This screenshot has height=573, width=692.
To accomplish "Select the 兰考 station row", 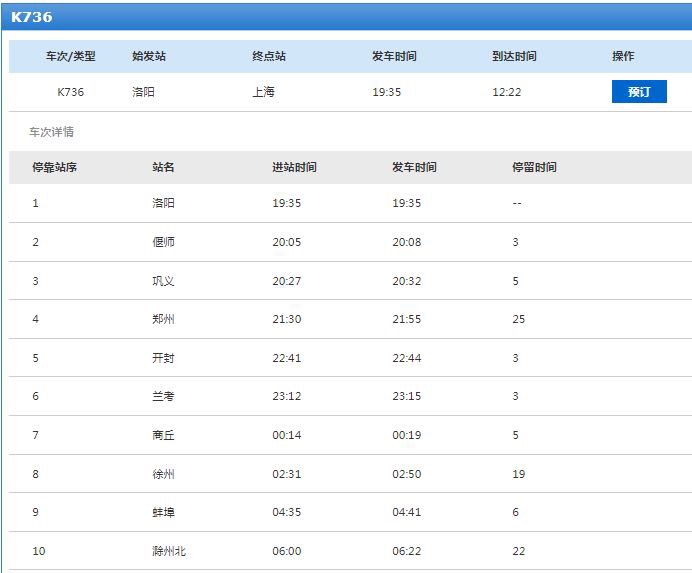I will [350, 396].
